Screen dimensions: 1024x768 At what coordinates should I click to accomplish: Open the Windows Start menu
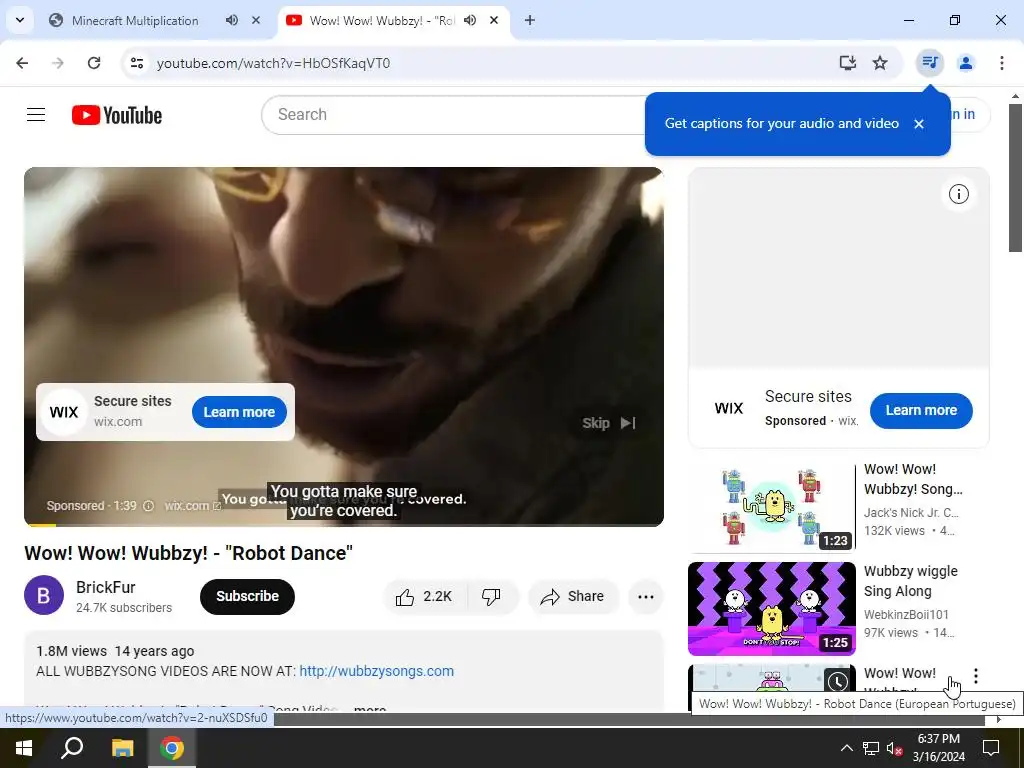(24, 748)
